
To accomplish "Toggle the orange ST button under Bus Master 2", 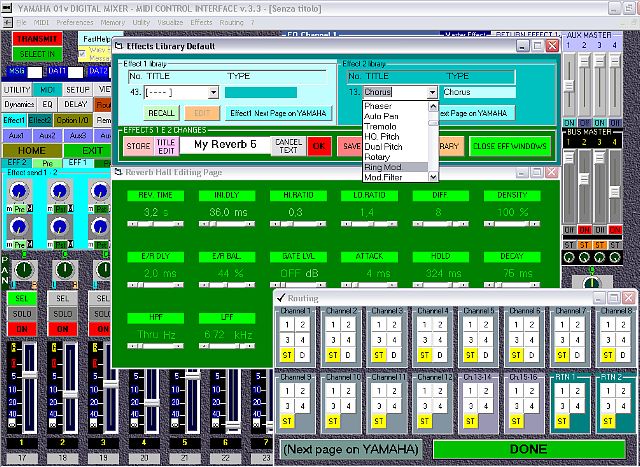I will pyautogui.click(x=584, y=245).
